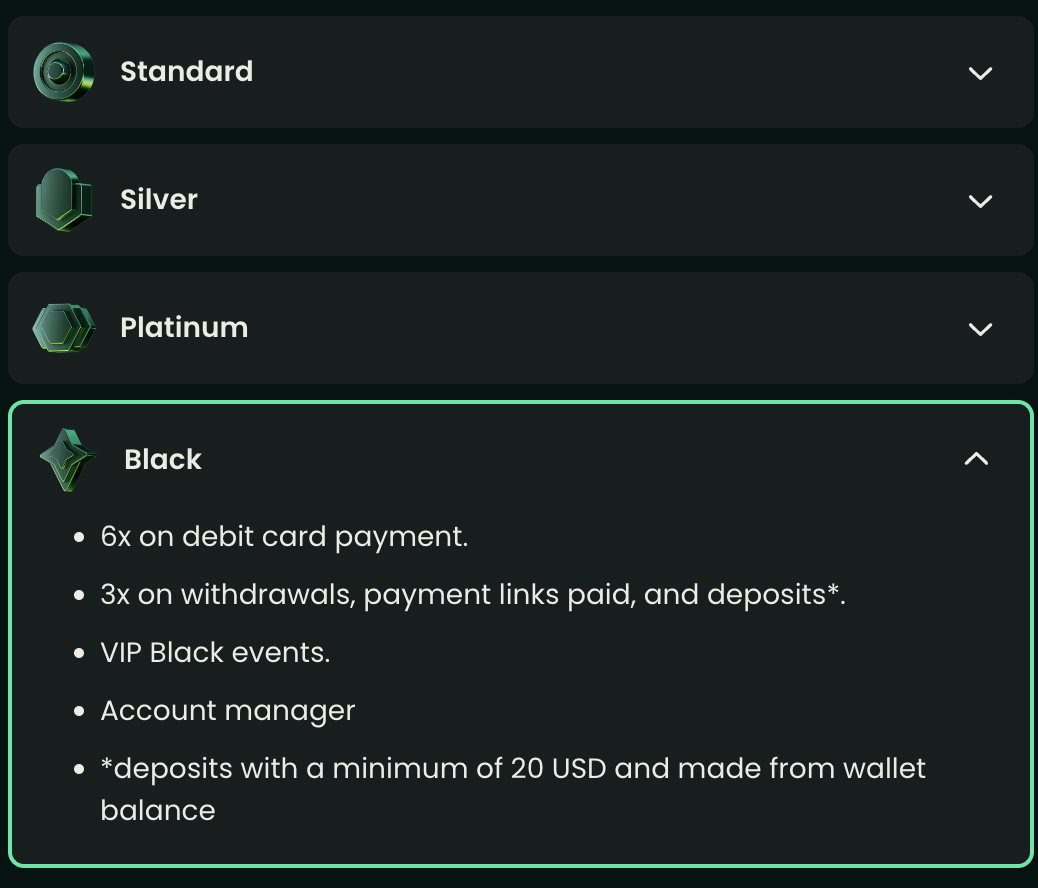Click the bullet dot before VIP Black events
Viewport: 1038px width, 888px height.
coord(80,654)
